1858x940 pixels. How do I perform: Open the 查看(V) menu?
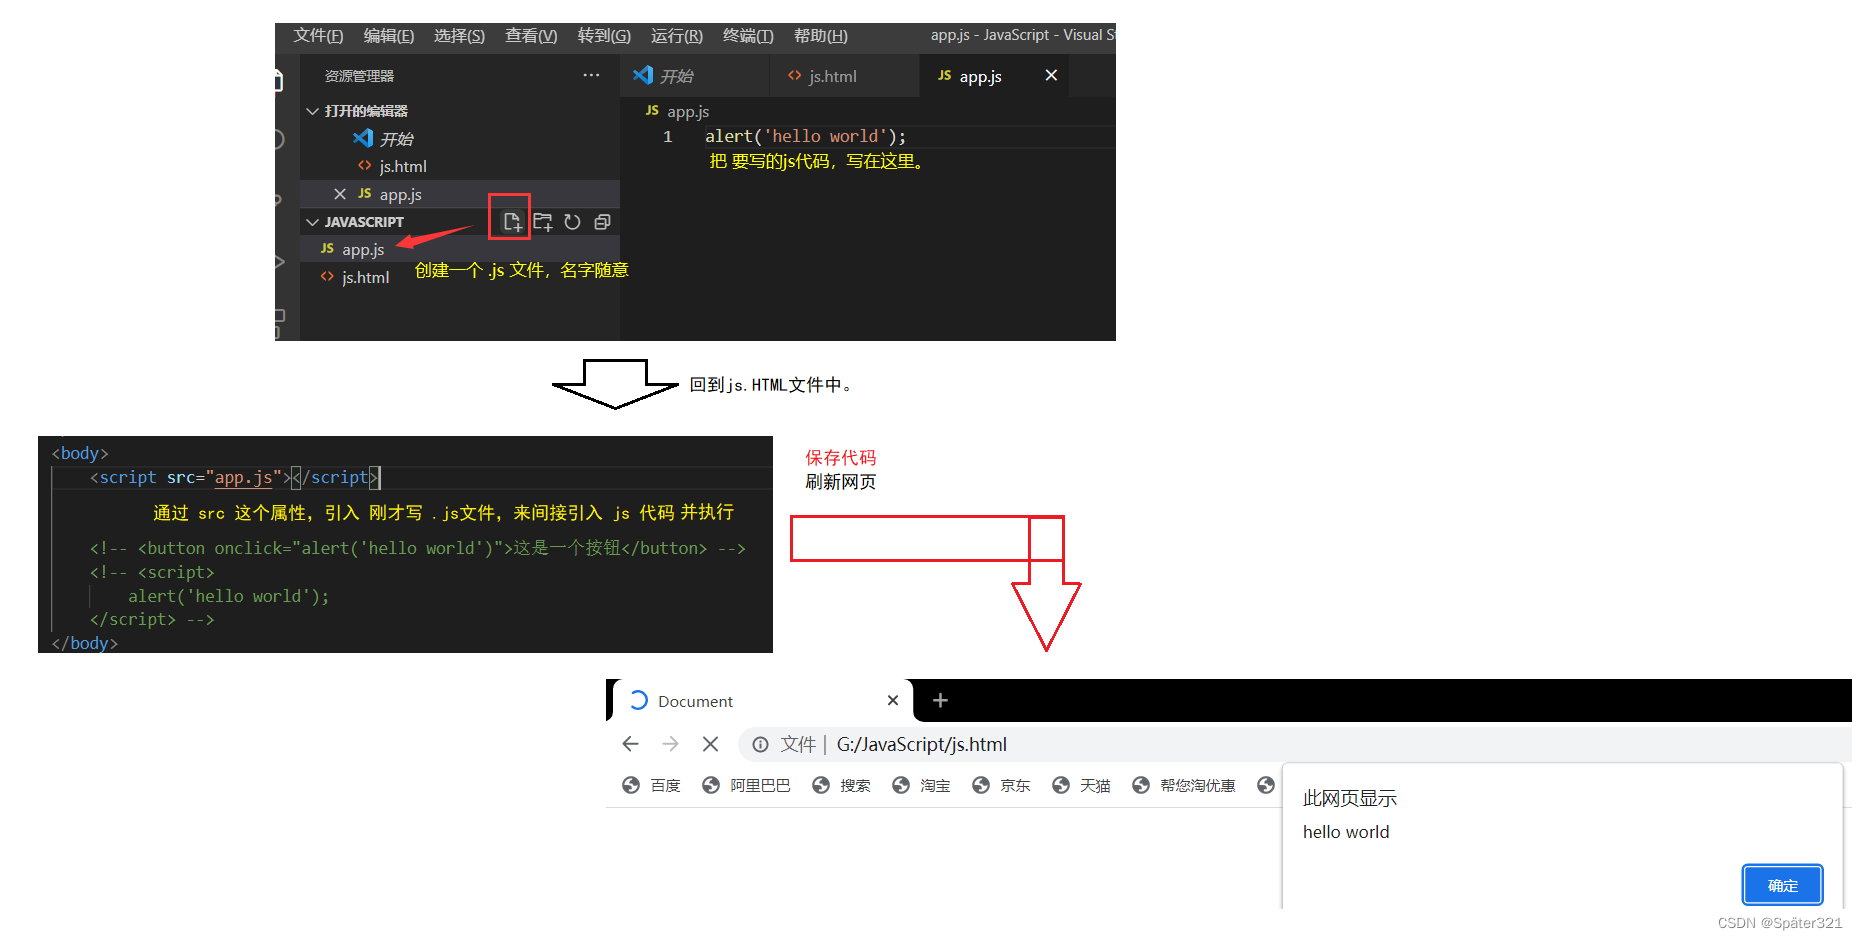531,36
